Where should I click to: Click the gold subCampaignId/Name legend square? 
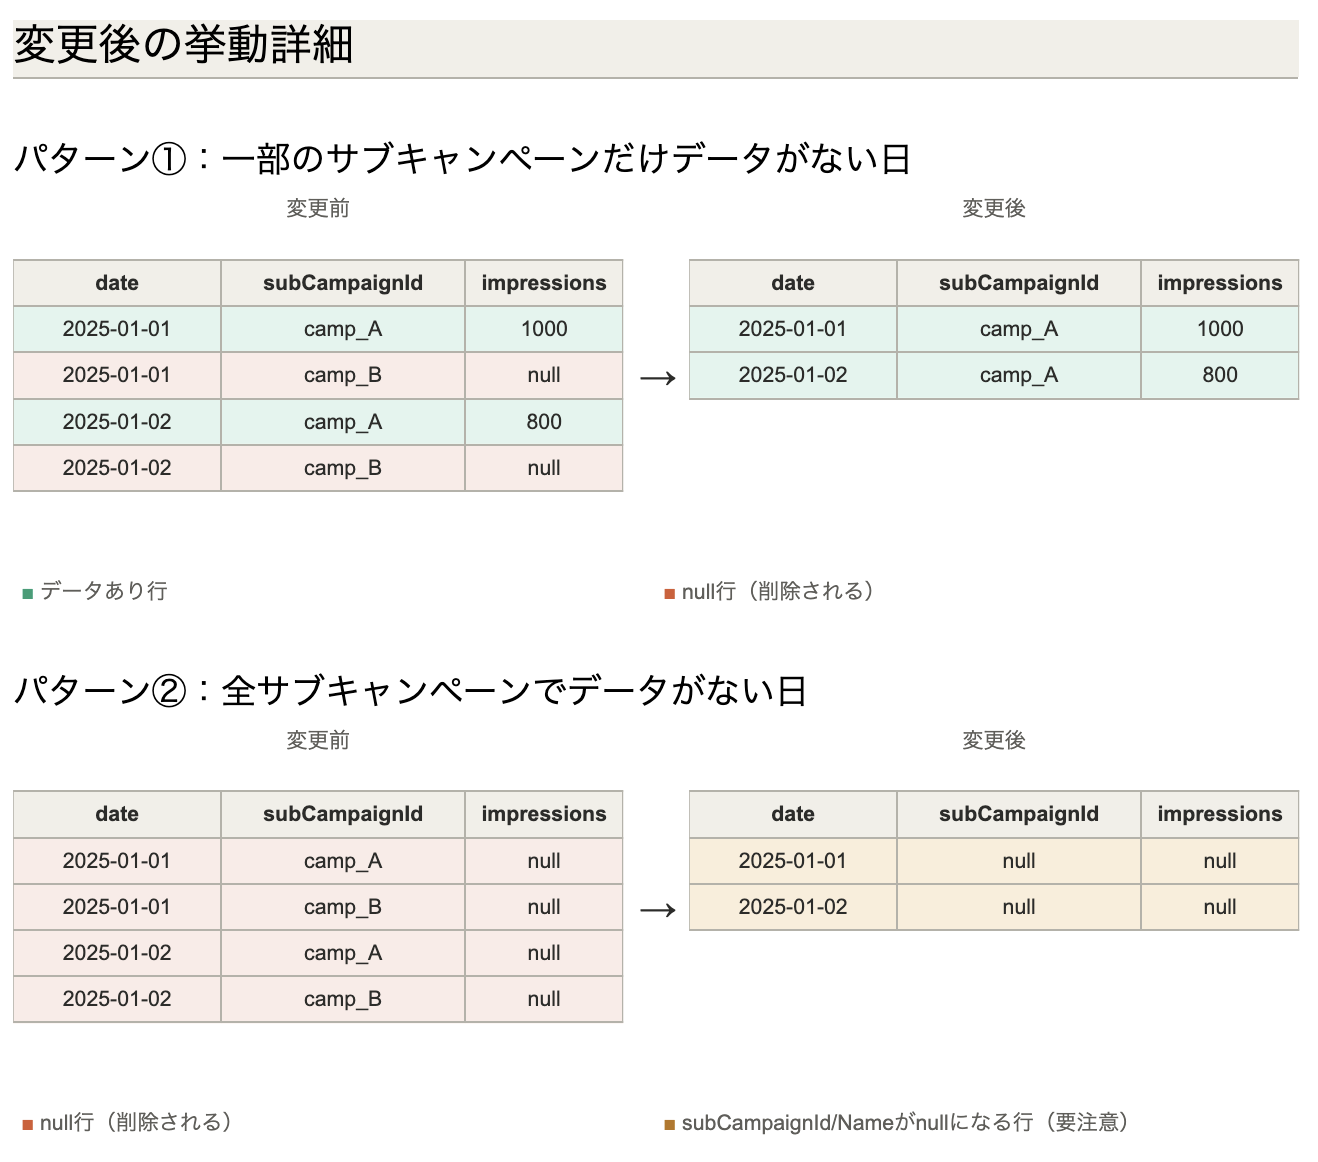point(670,1125)
